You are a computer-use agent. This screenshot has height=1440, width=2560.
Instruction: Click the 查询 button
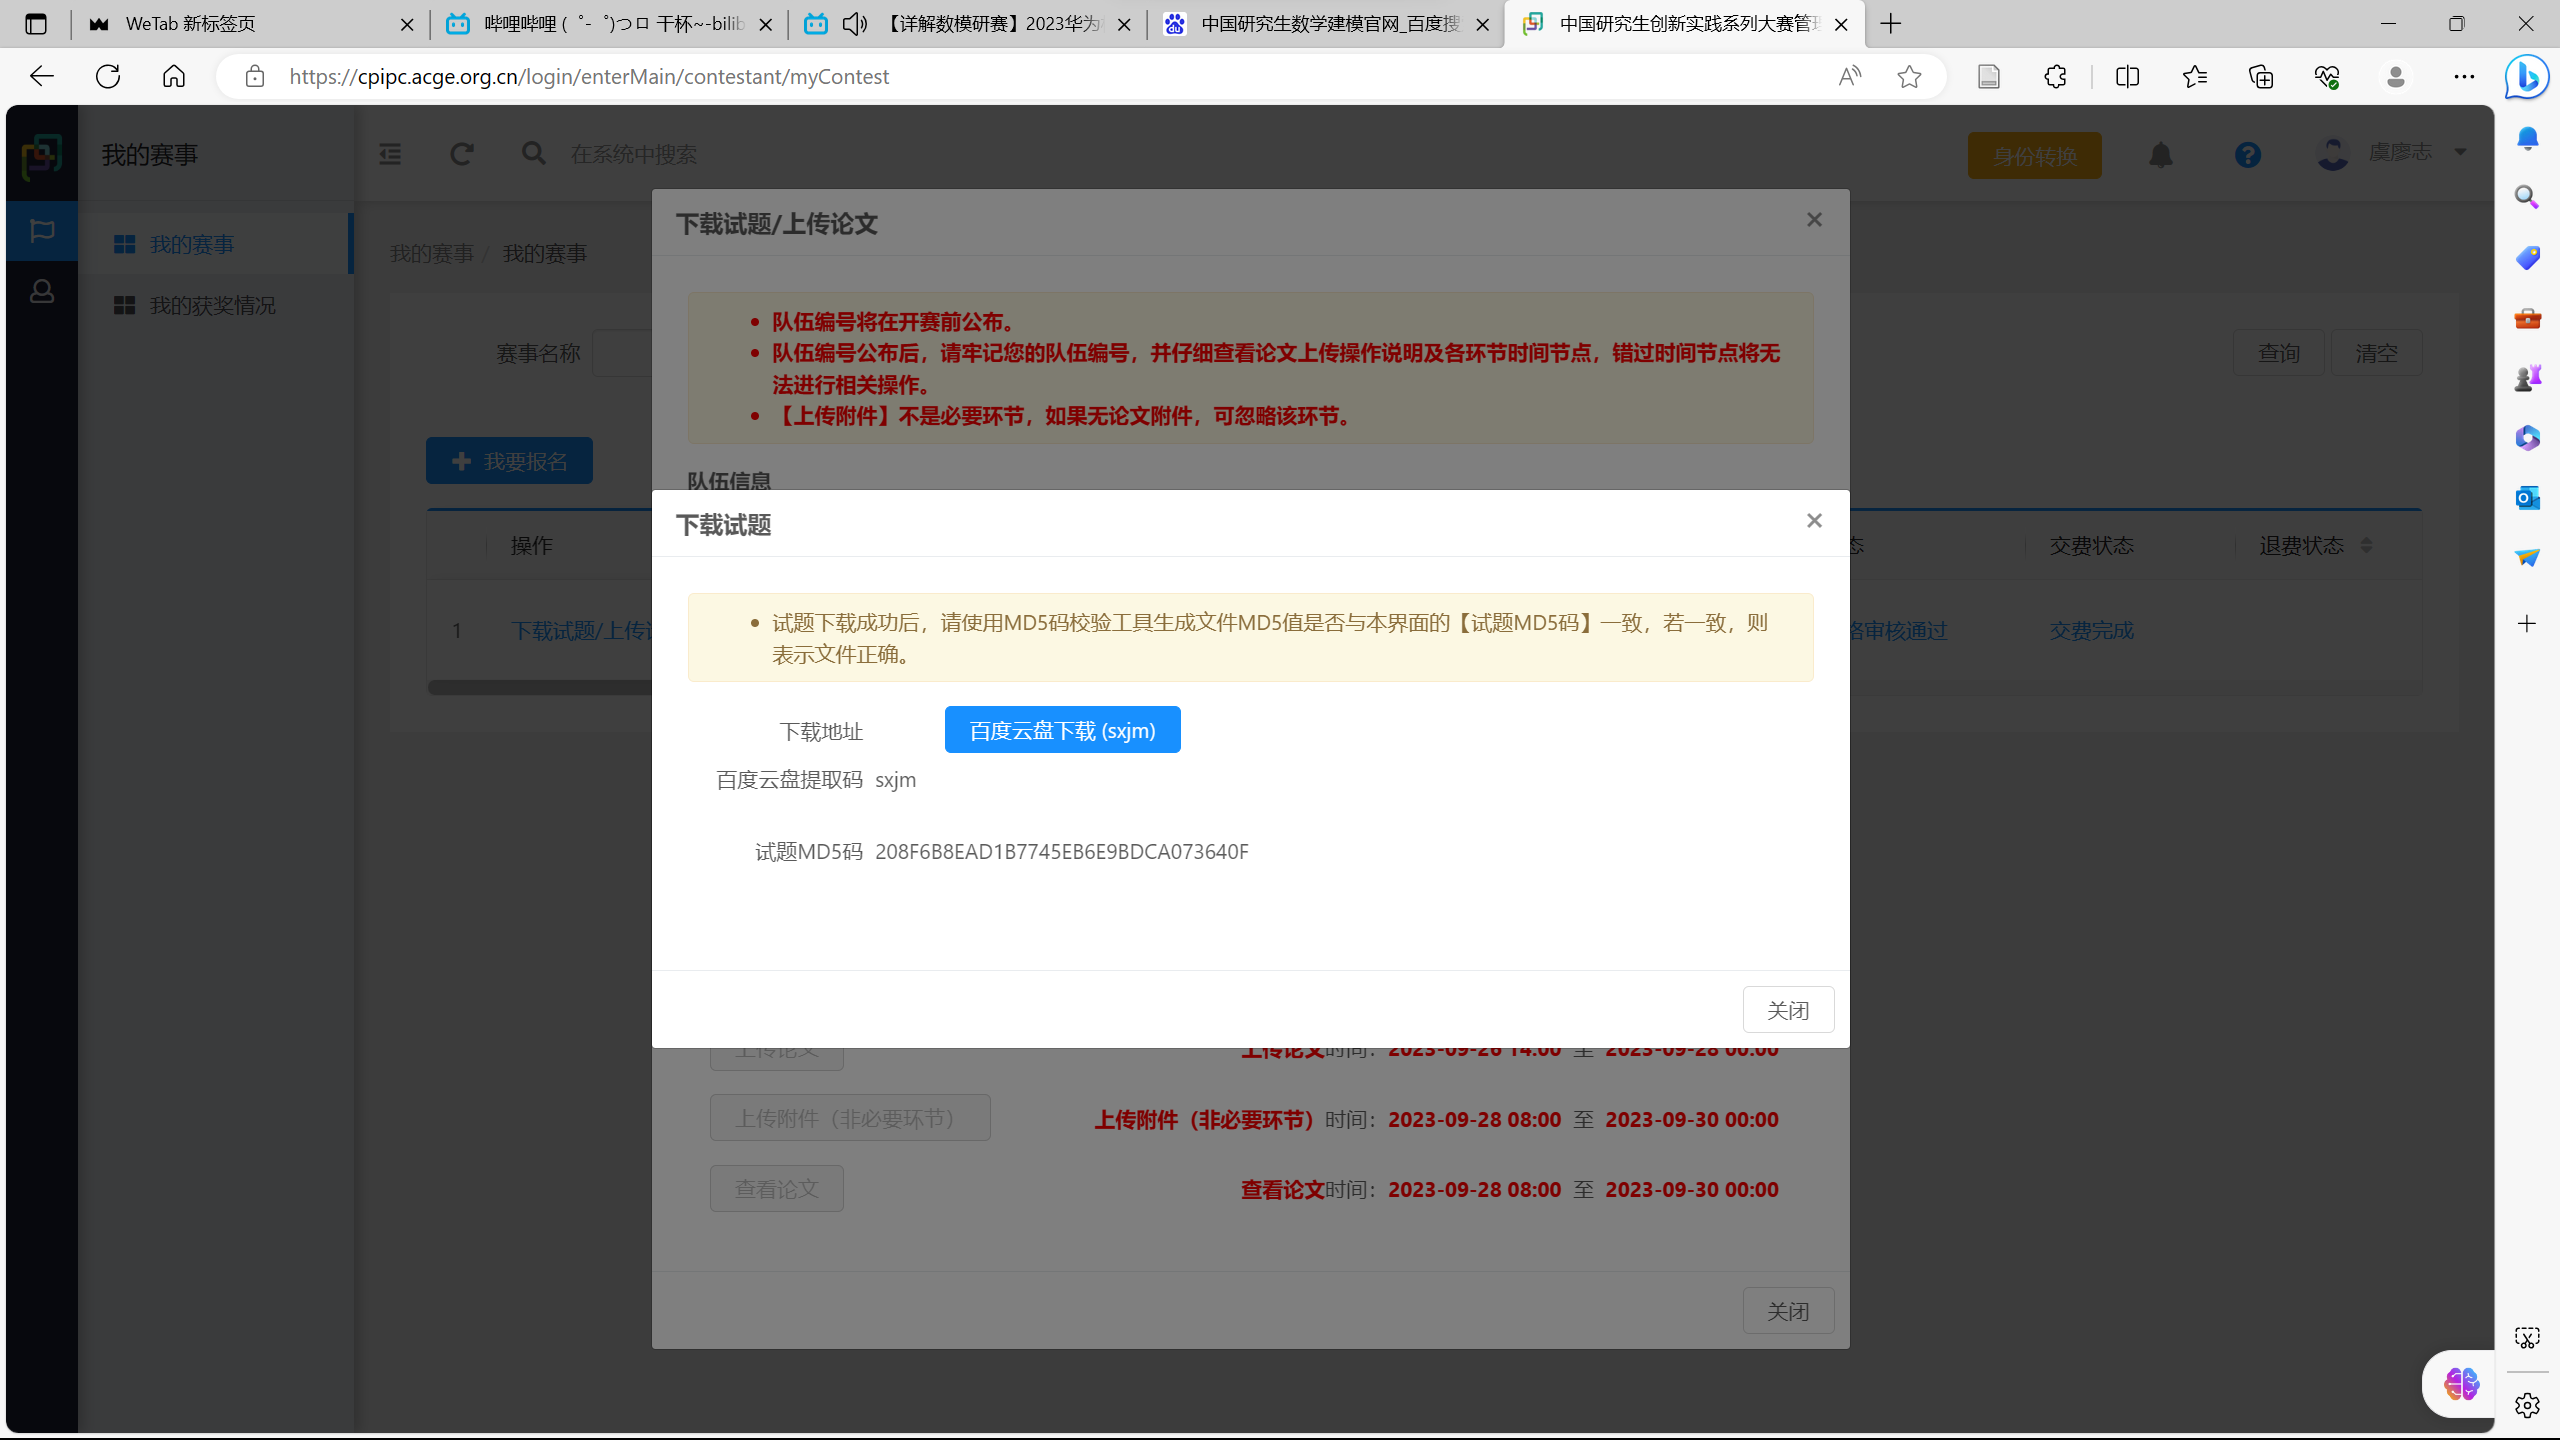click(2278, 353)
